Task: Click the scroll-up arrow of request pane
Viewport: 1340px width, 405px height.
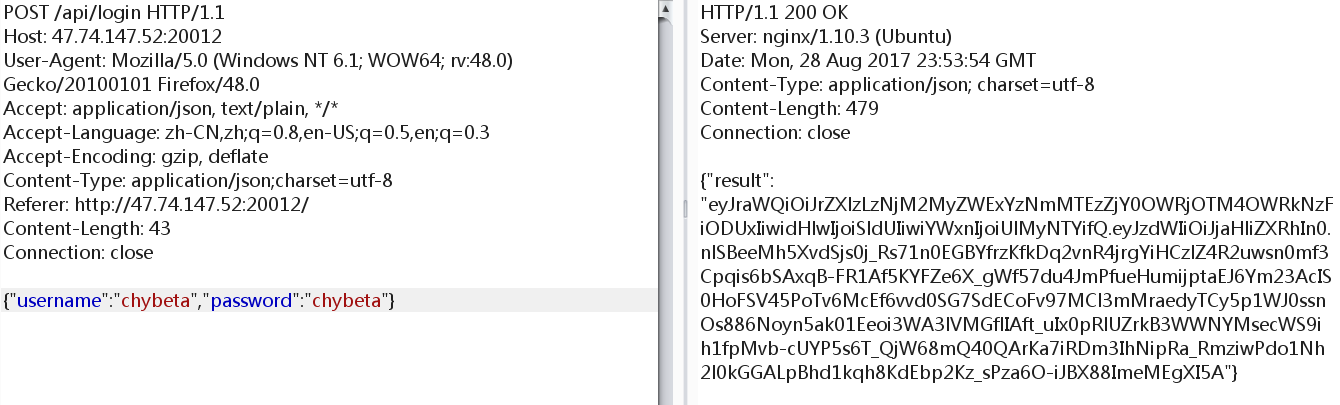Action: 665,8
